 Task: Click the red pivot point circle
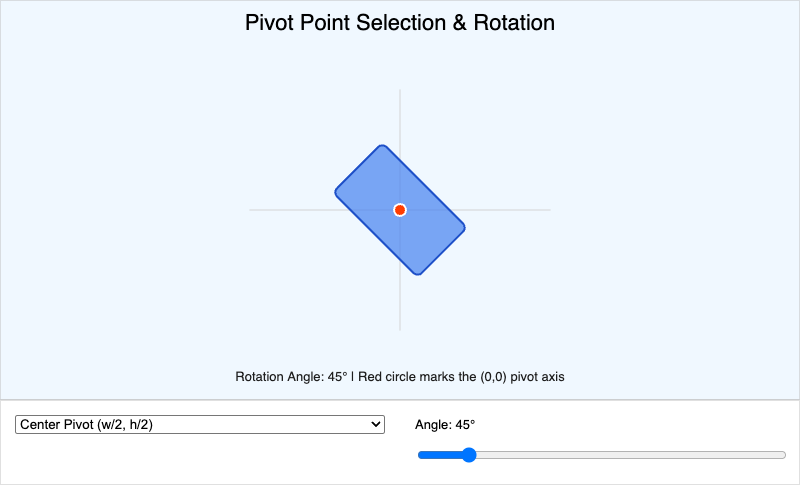pos(400,210)
